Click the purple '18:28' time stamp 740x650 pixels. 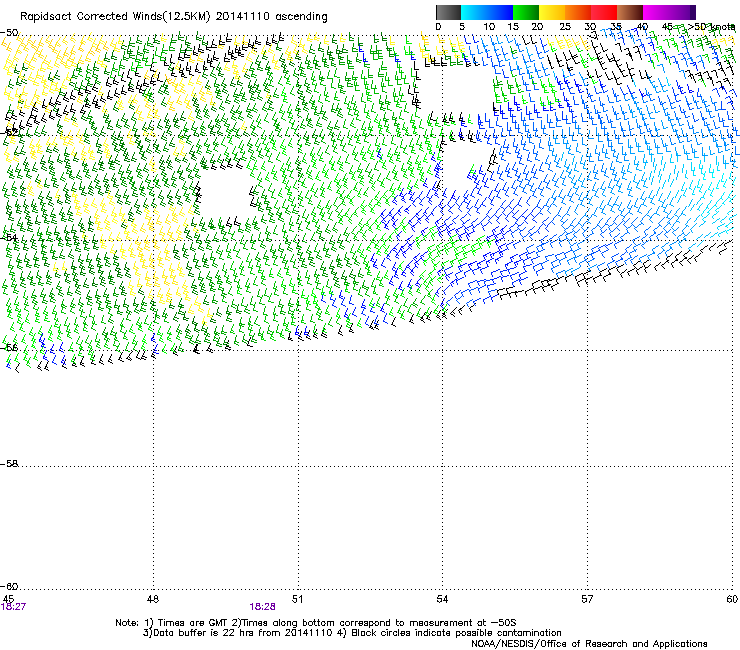pos(262,607)
